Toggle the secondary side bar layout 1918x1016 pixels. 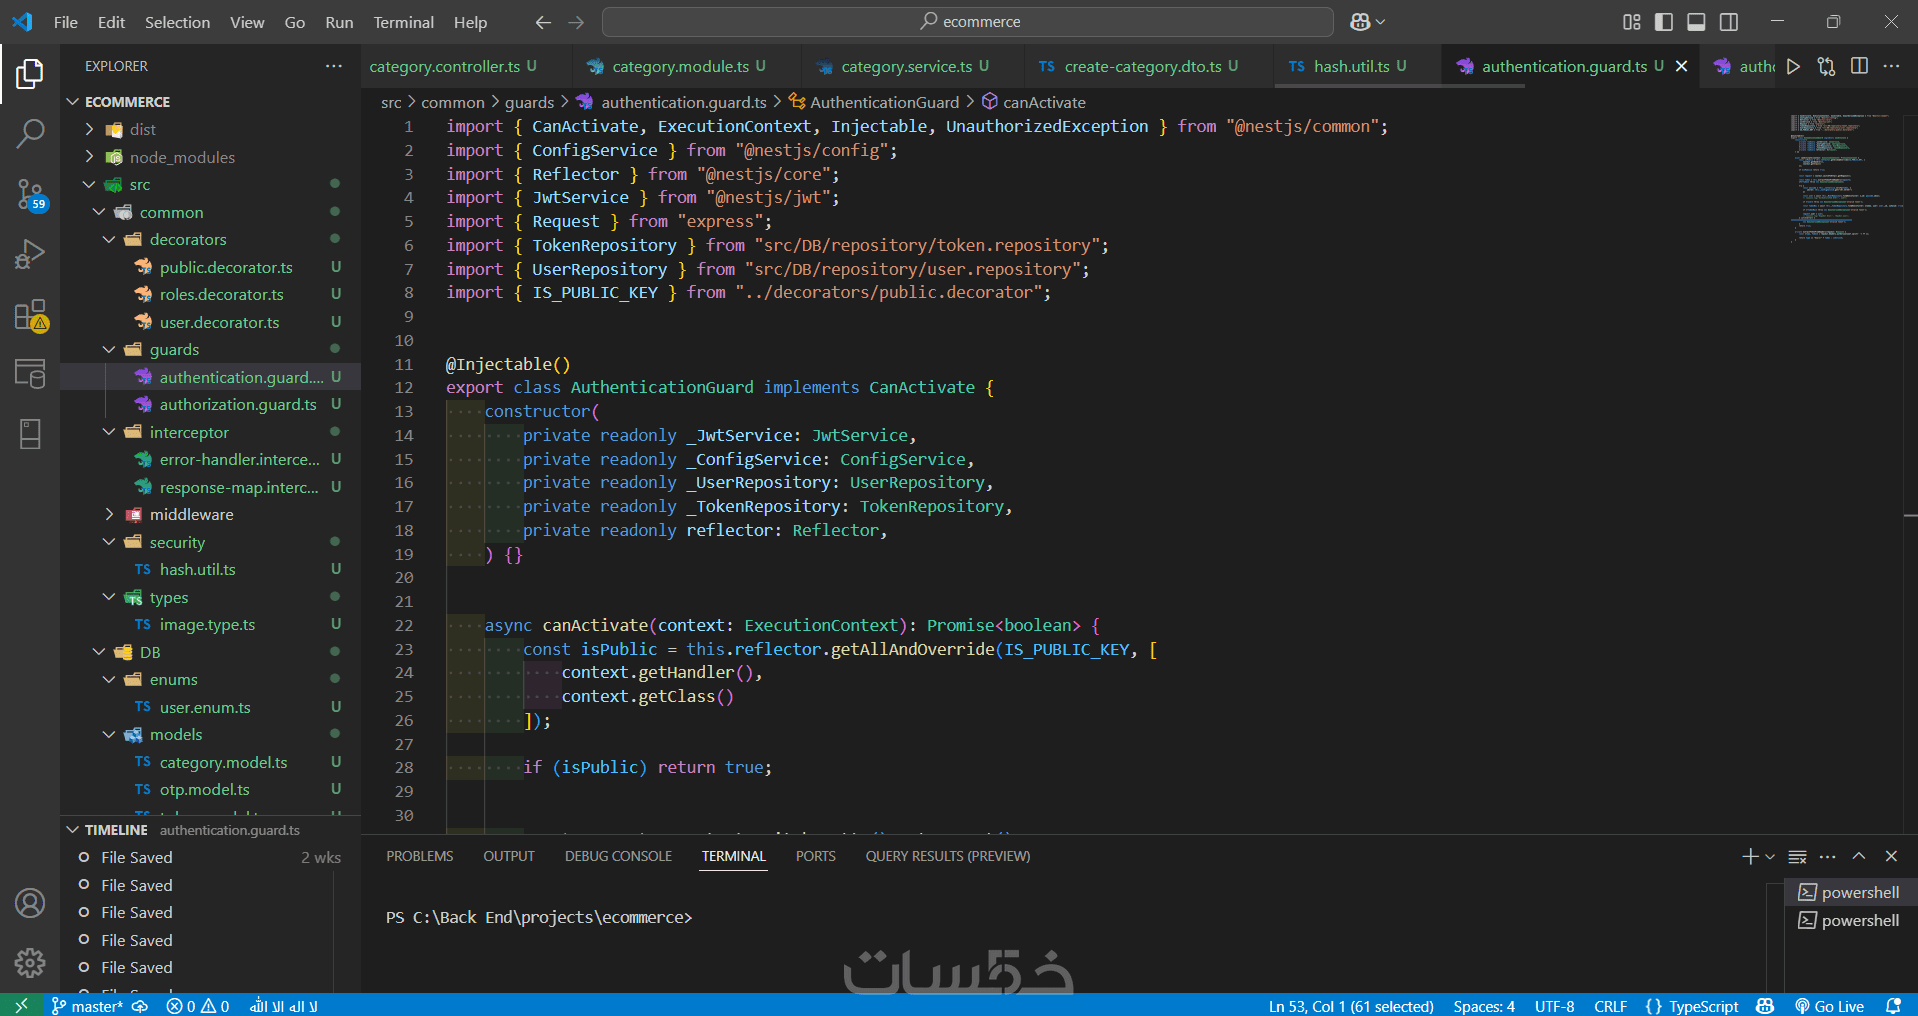coord(1729,22)
